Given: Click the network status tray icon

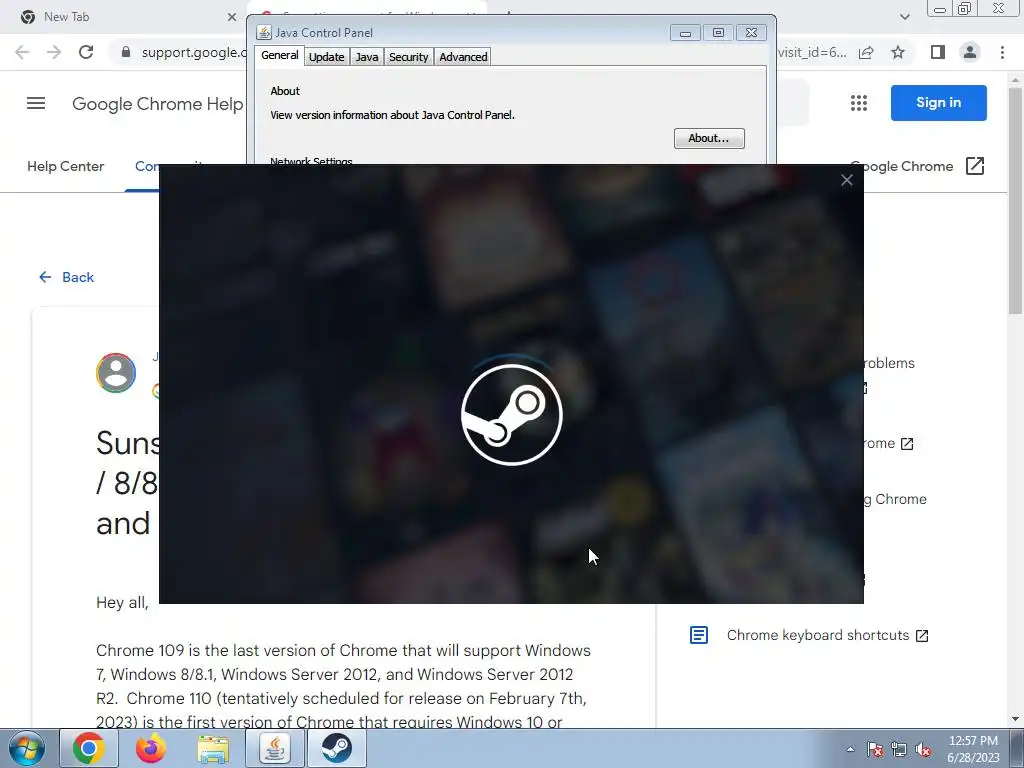Looking at the screenshot, I should (899, 750).
